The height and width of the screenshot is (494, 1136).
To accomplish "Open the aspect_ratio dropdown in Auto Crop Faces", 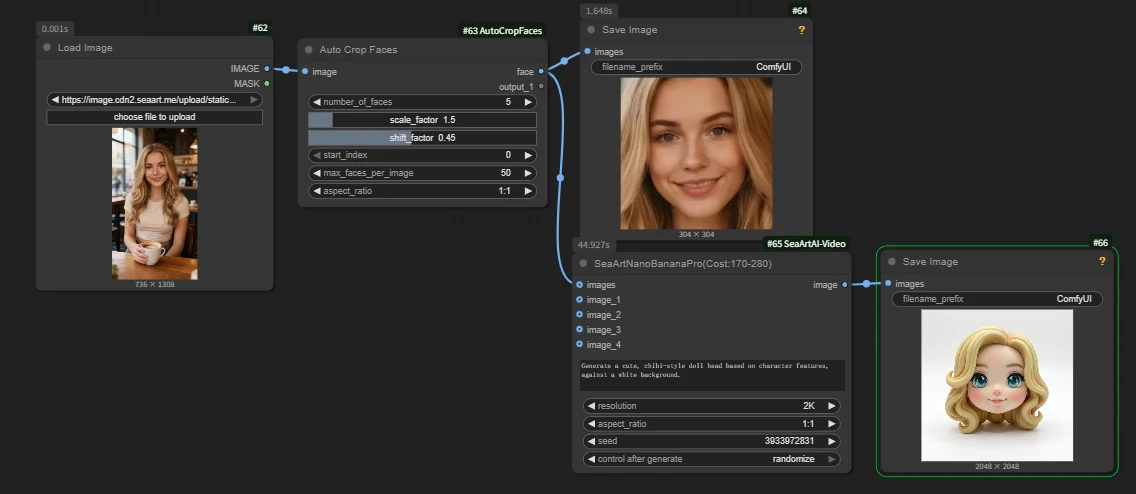I will 422,191.
